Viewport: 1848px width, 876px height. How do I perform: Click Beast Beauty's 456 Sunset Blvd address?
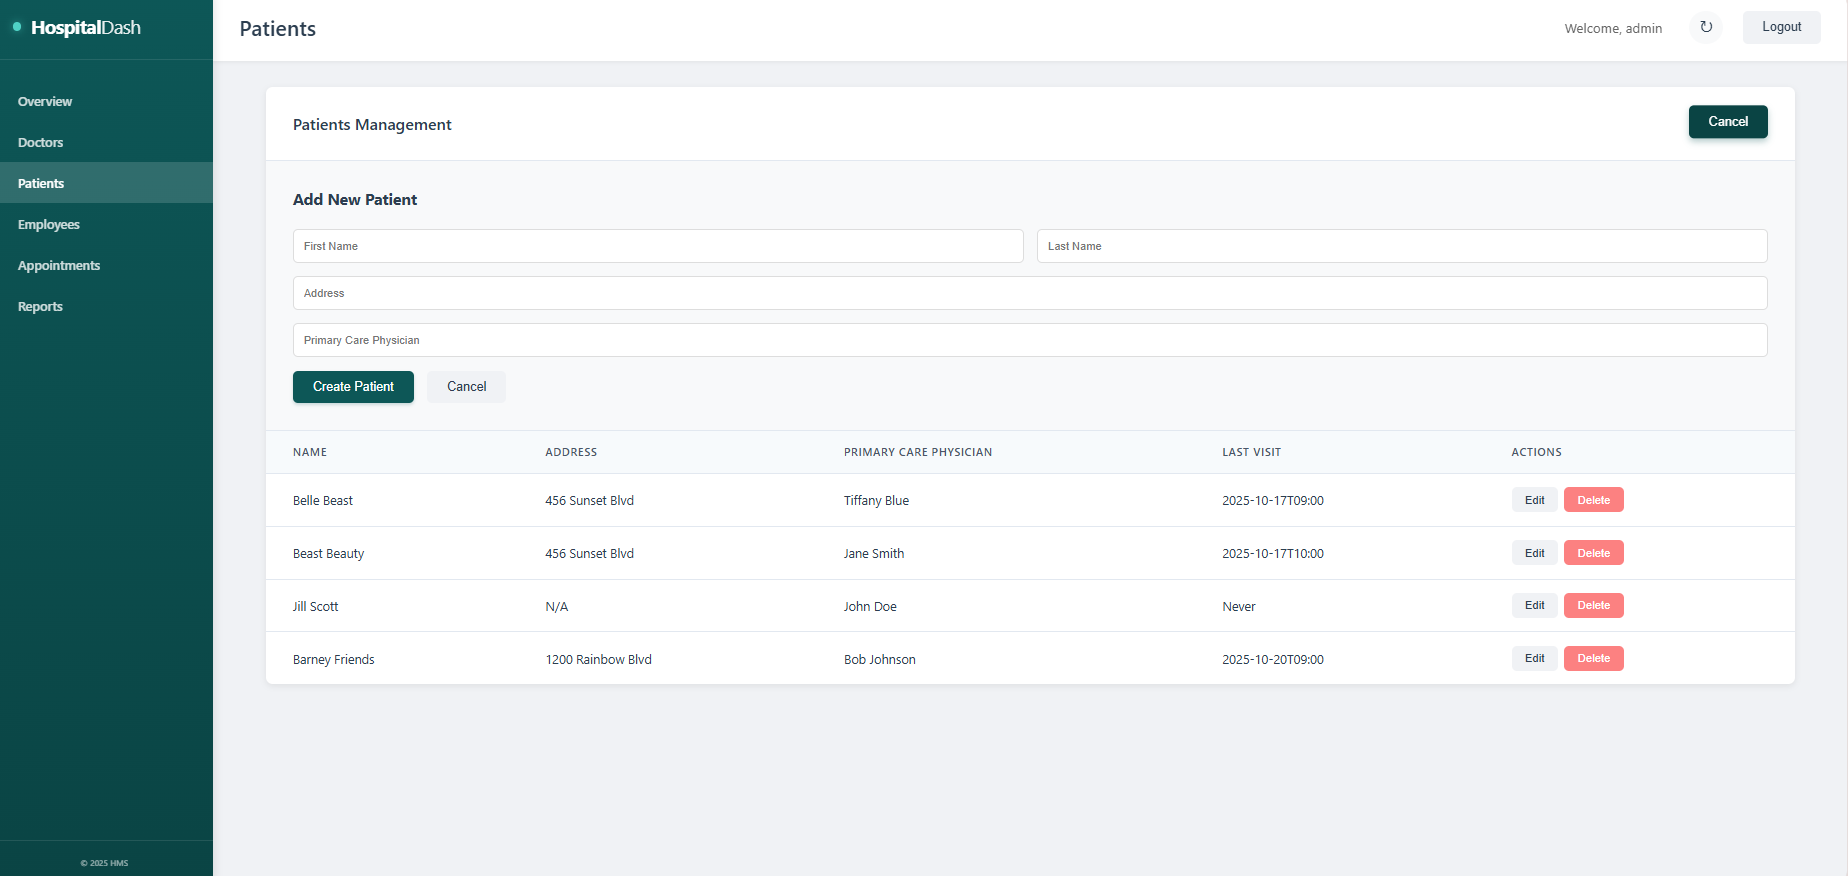[x=589, y=554]
